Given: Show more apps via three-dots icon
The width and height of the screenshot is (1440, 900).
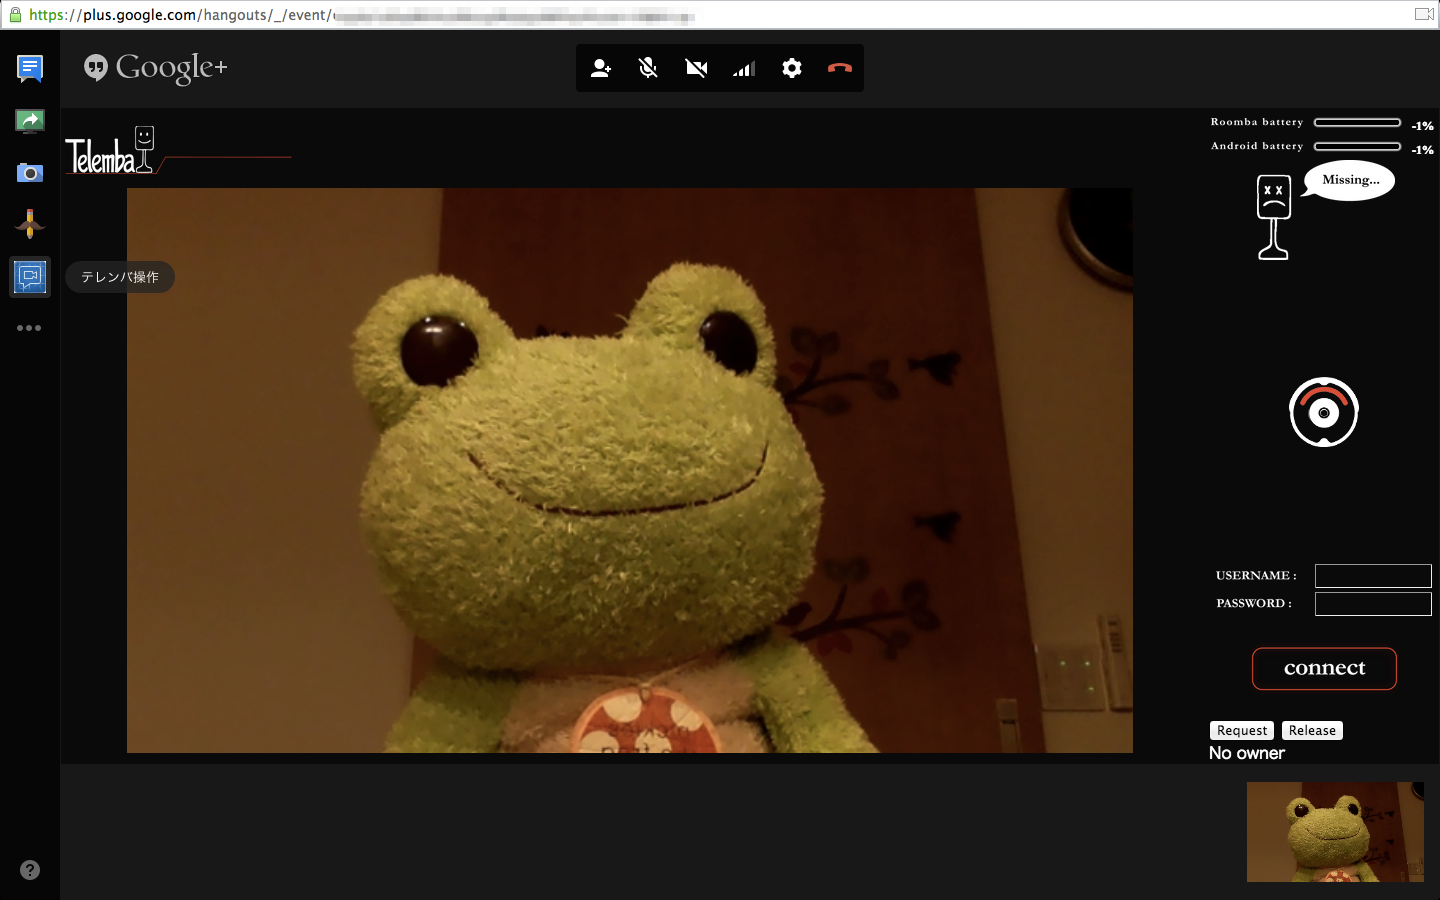Looking at the screenshot, I should click(x=29, y=328).
